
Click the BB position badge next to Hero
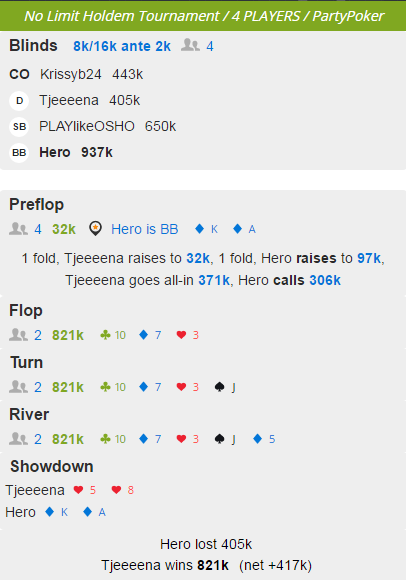19,152
